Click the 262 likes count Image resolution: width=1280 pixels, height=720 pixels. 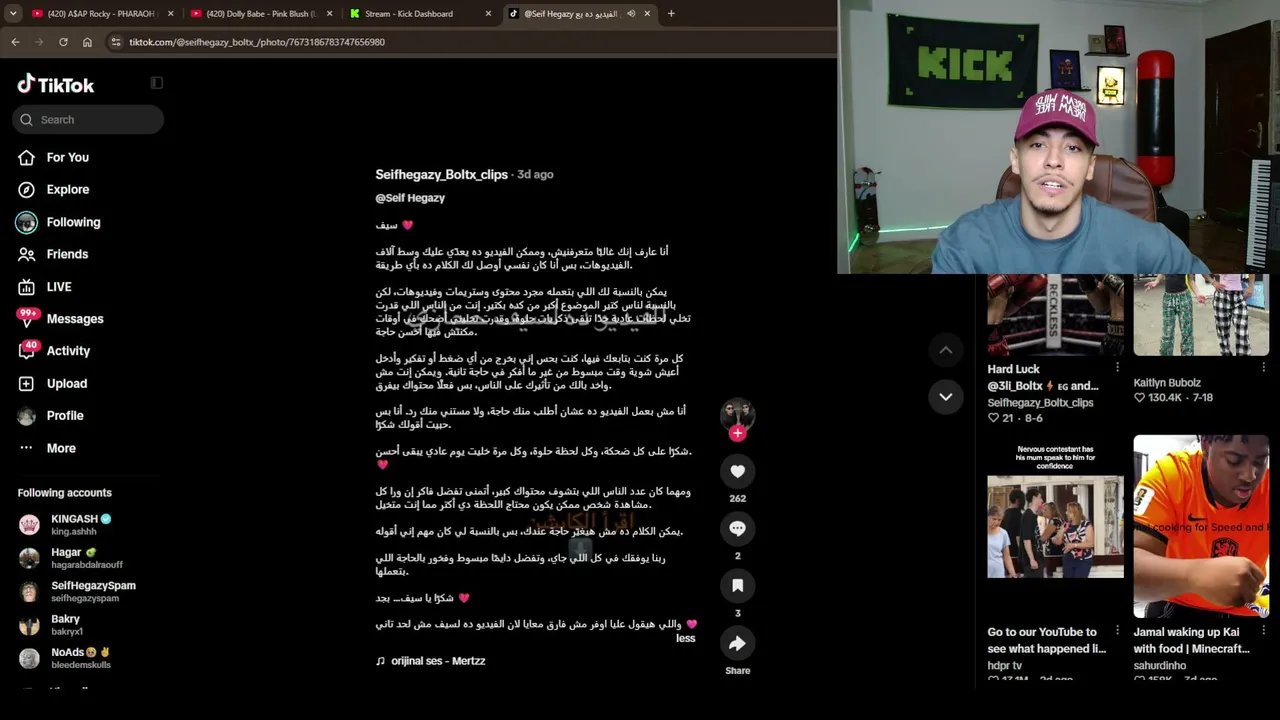pyautogui.click(x=737, y=498)
